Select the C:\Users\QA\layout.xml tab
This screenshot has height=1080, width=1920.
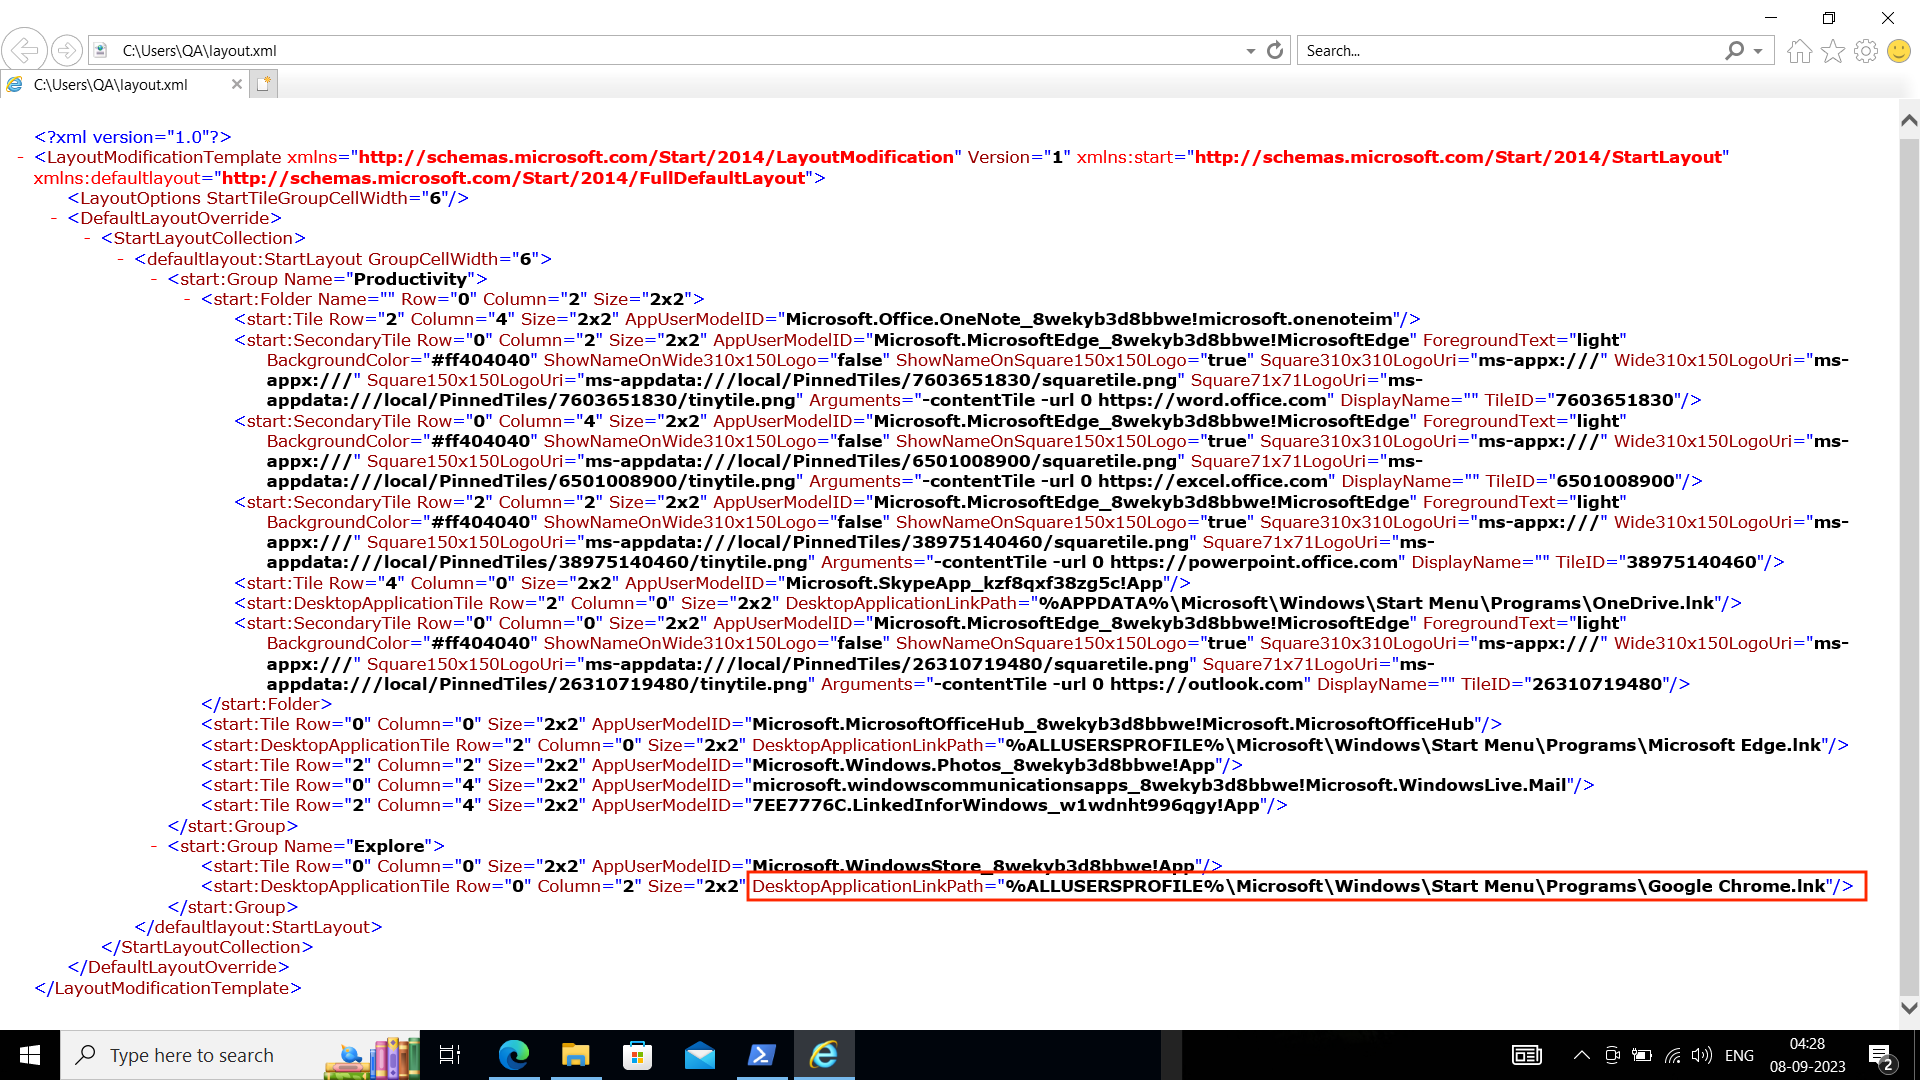click(x=124, y=84)
